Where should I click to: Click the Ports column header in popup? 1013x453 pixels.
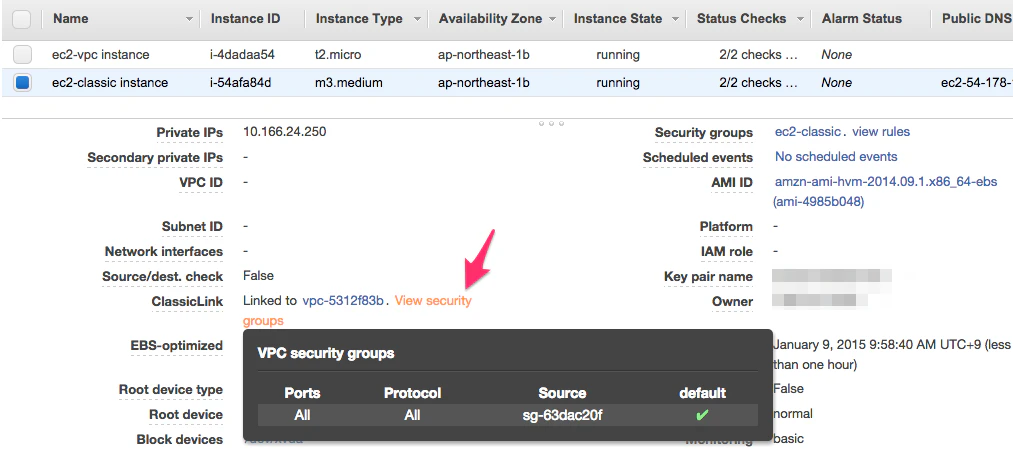(x=302, y=393)
